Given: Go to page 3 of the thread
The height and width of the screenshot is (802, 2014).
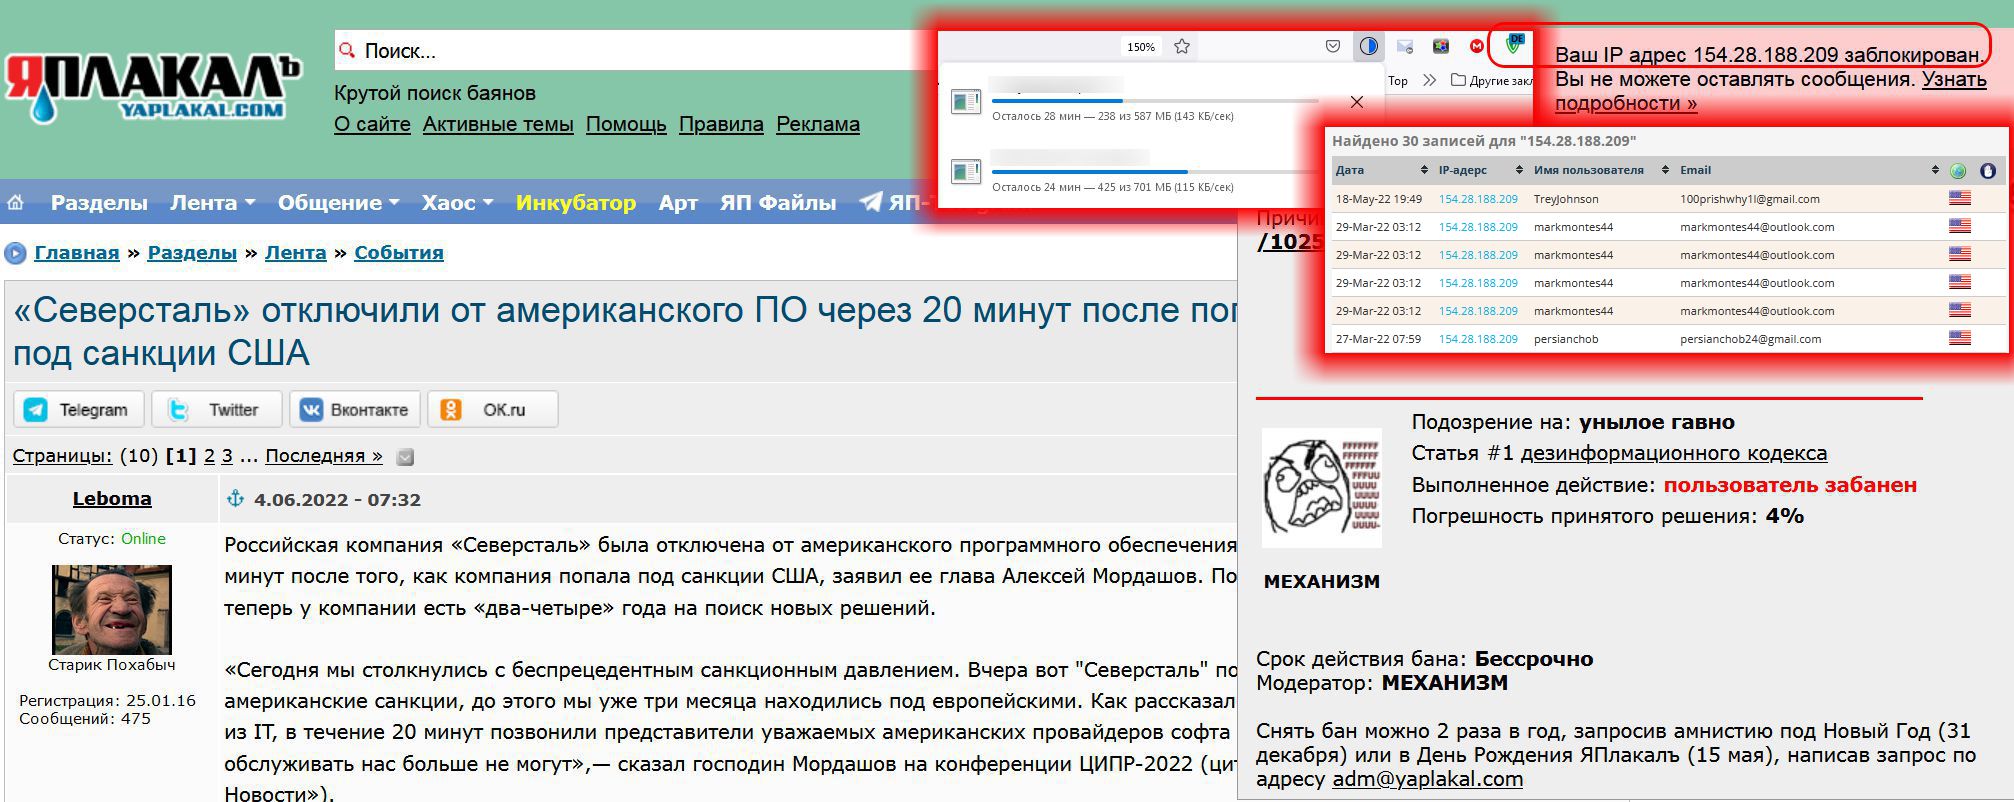Looking at the screenshot, I should click(227, 456).
